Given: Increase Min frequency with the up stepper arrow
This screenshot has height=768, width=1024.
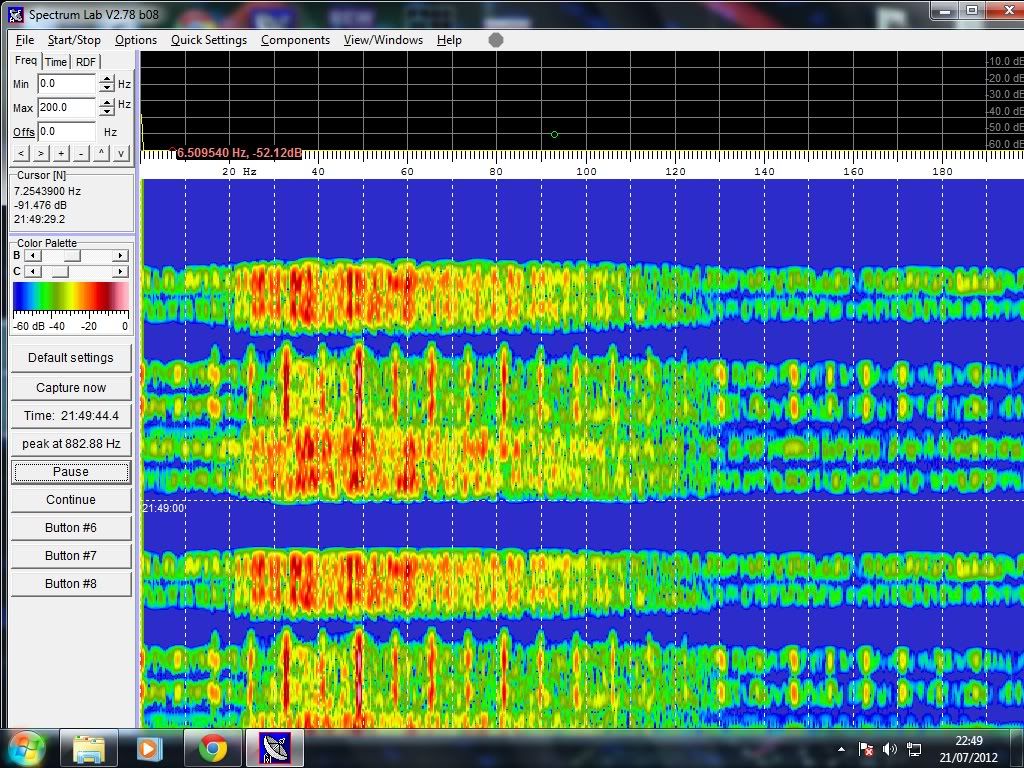Looking at the screenshot, I should click(106, 80).
